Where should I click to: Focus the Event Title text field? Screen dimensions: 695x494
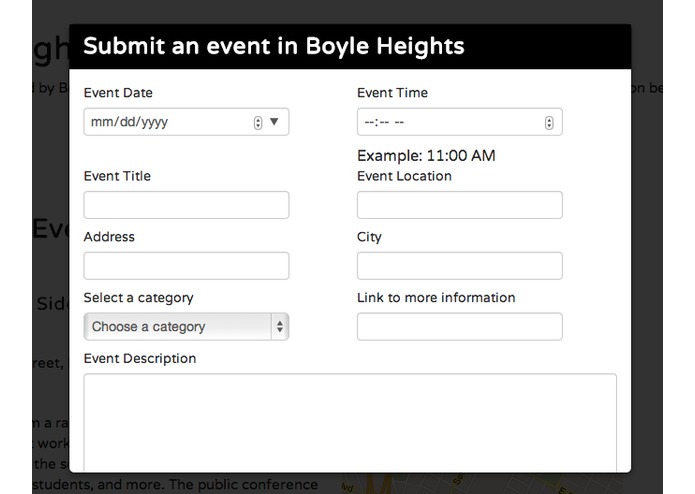coord(186,205)
